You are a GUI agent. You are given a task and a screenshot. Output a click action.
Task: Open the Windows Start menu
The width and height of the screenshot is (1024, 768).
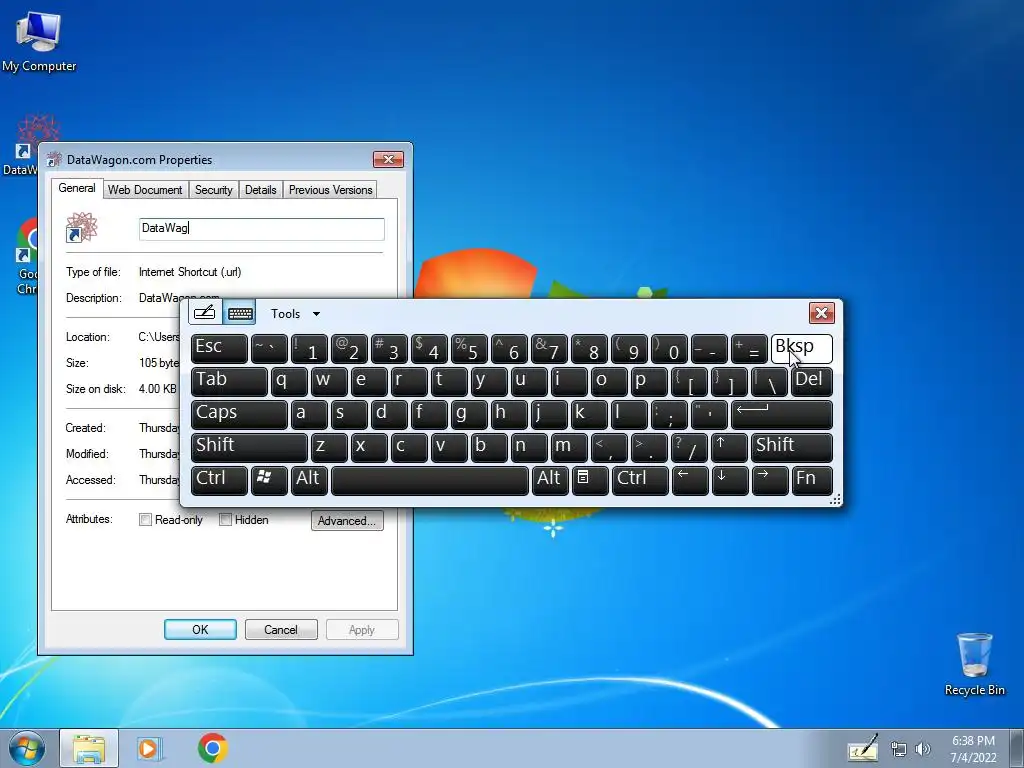(x=25, y=748)
